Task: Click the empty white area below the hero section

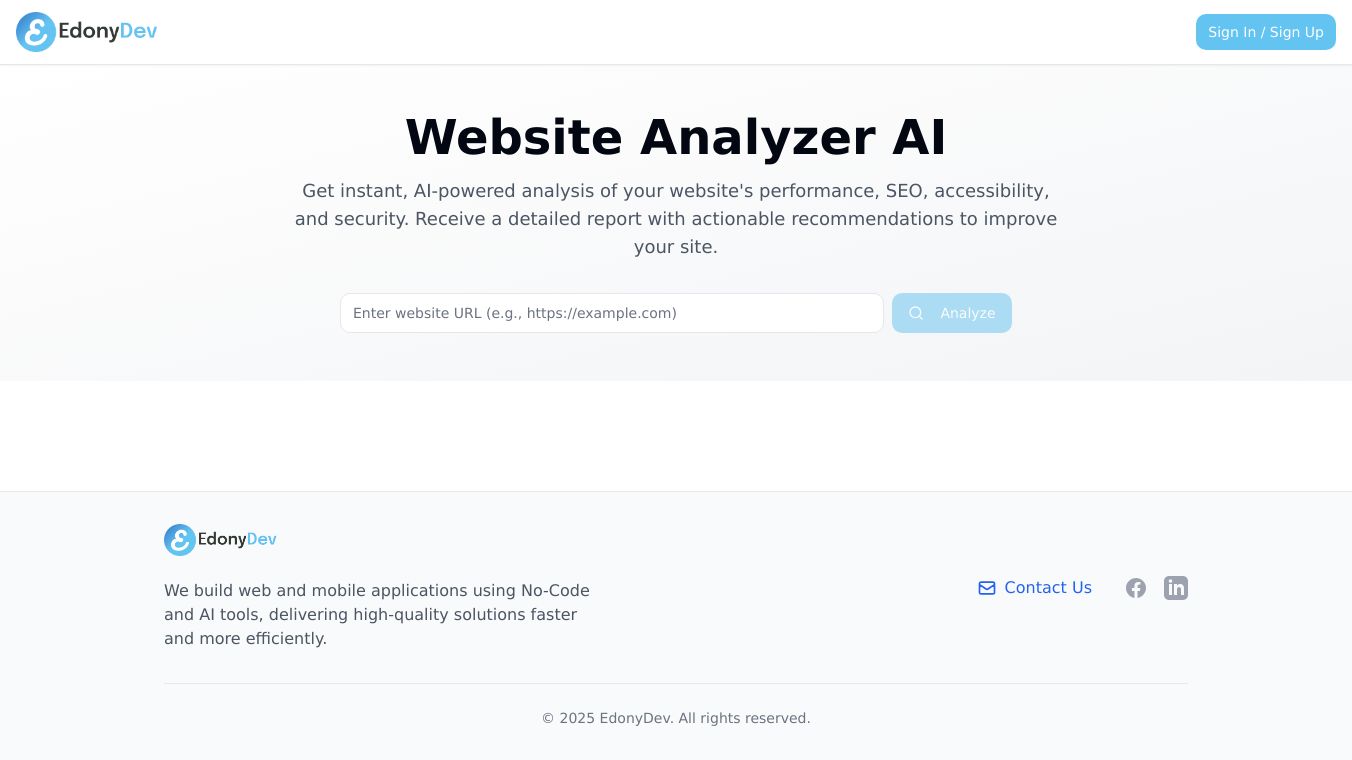Action: [x=675, y=436]
